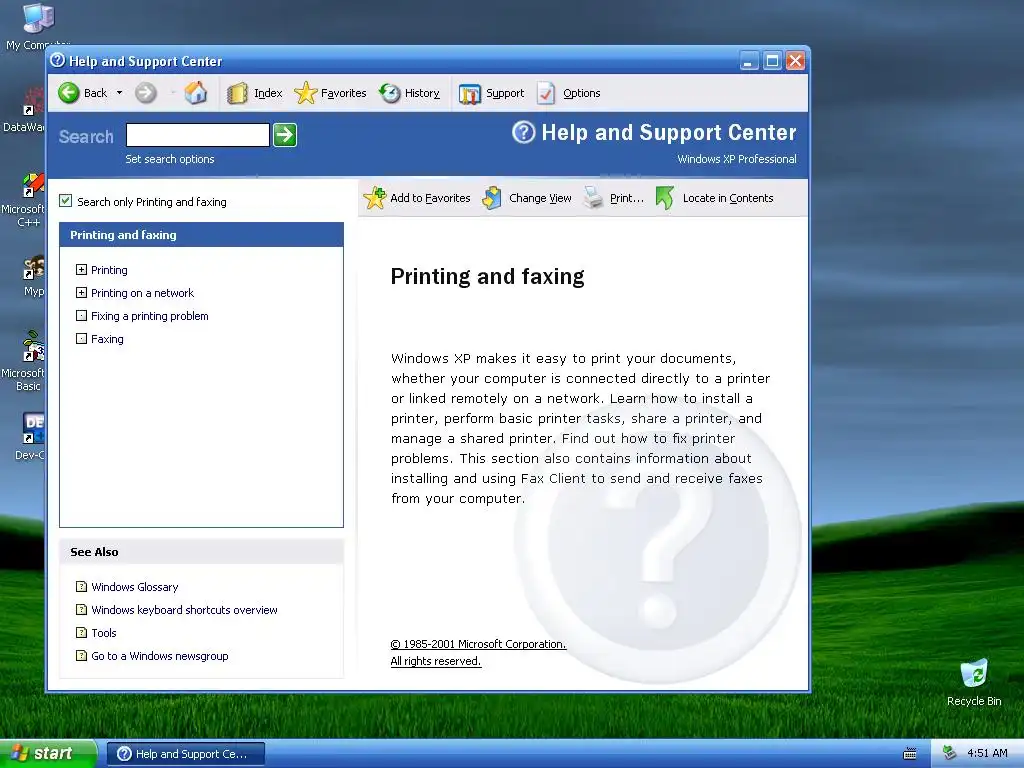This screenshot has height=768, width=1024.
Task: Click the History toolbar label
Action: click(422, 93)
